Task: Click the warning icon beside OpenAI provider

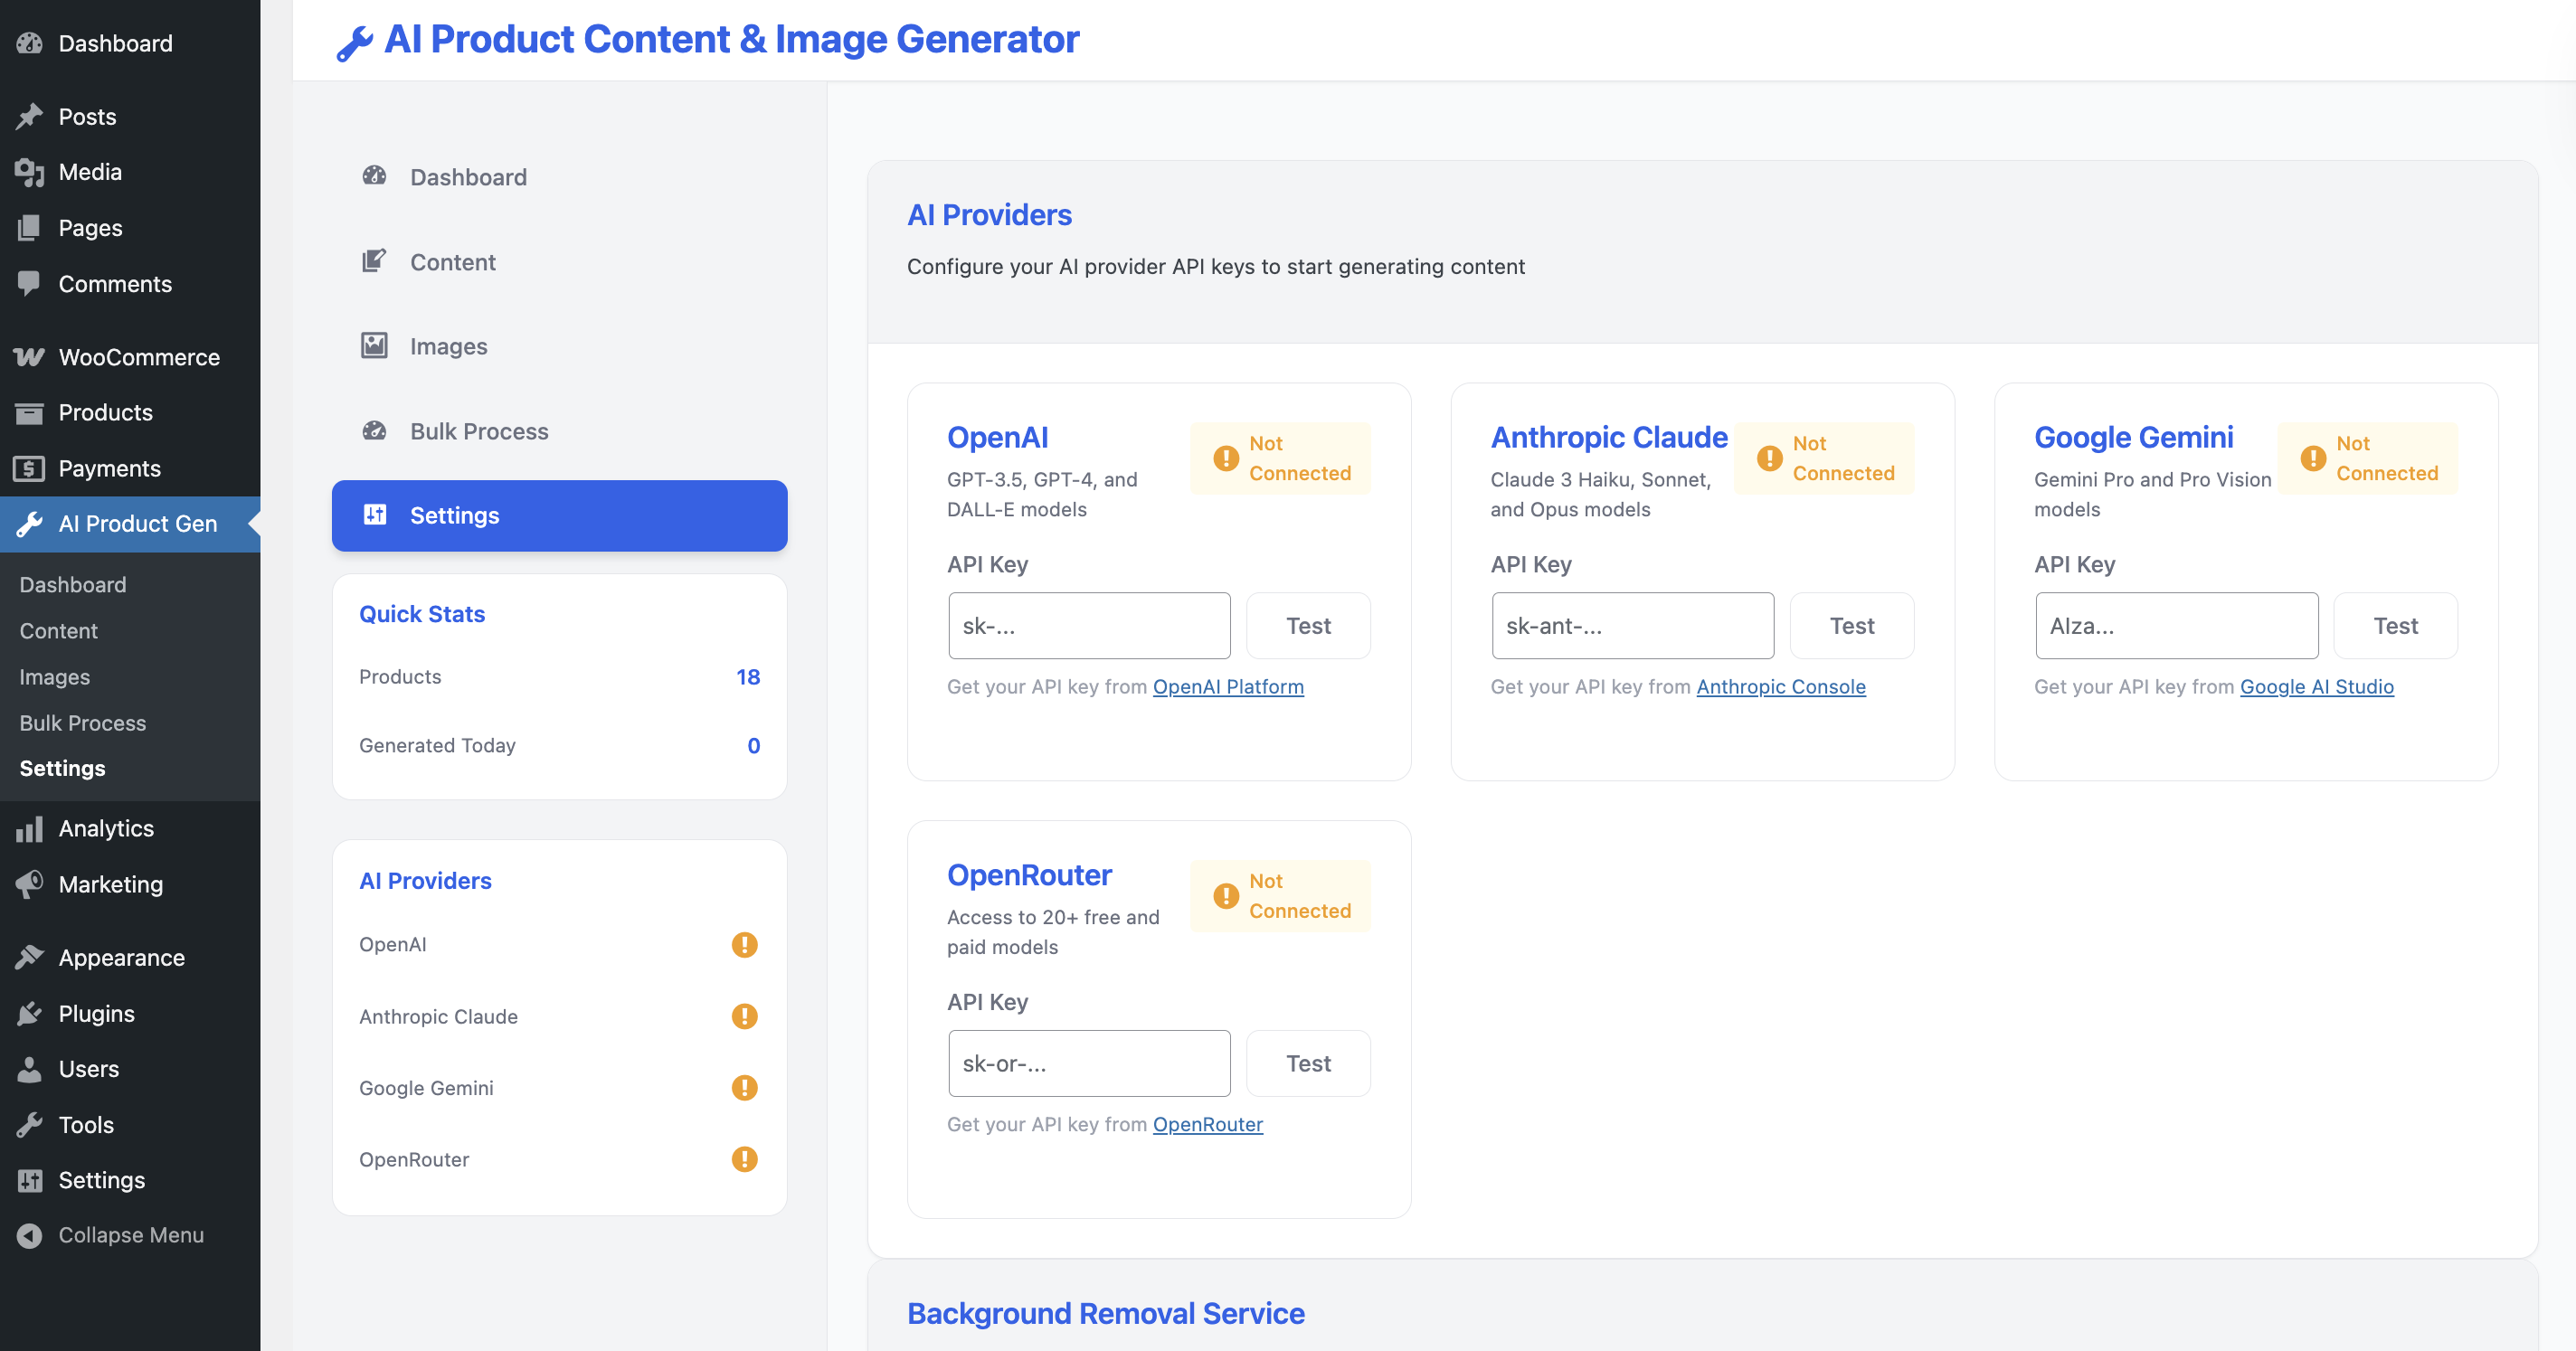Action: click(744, 944)
